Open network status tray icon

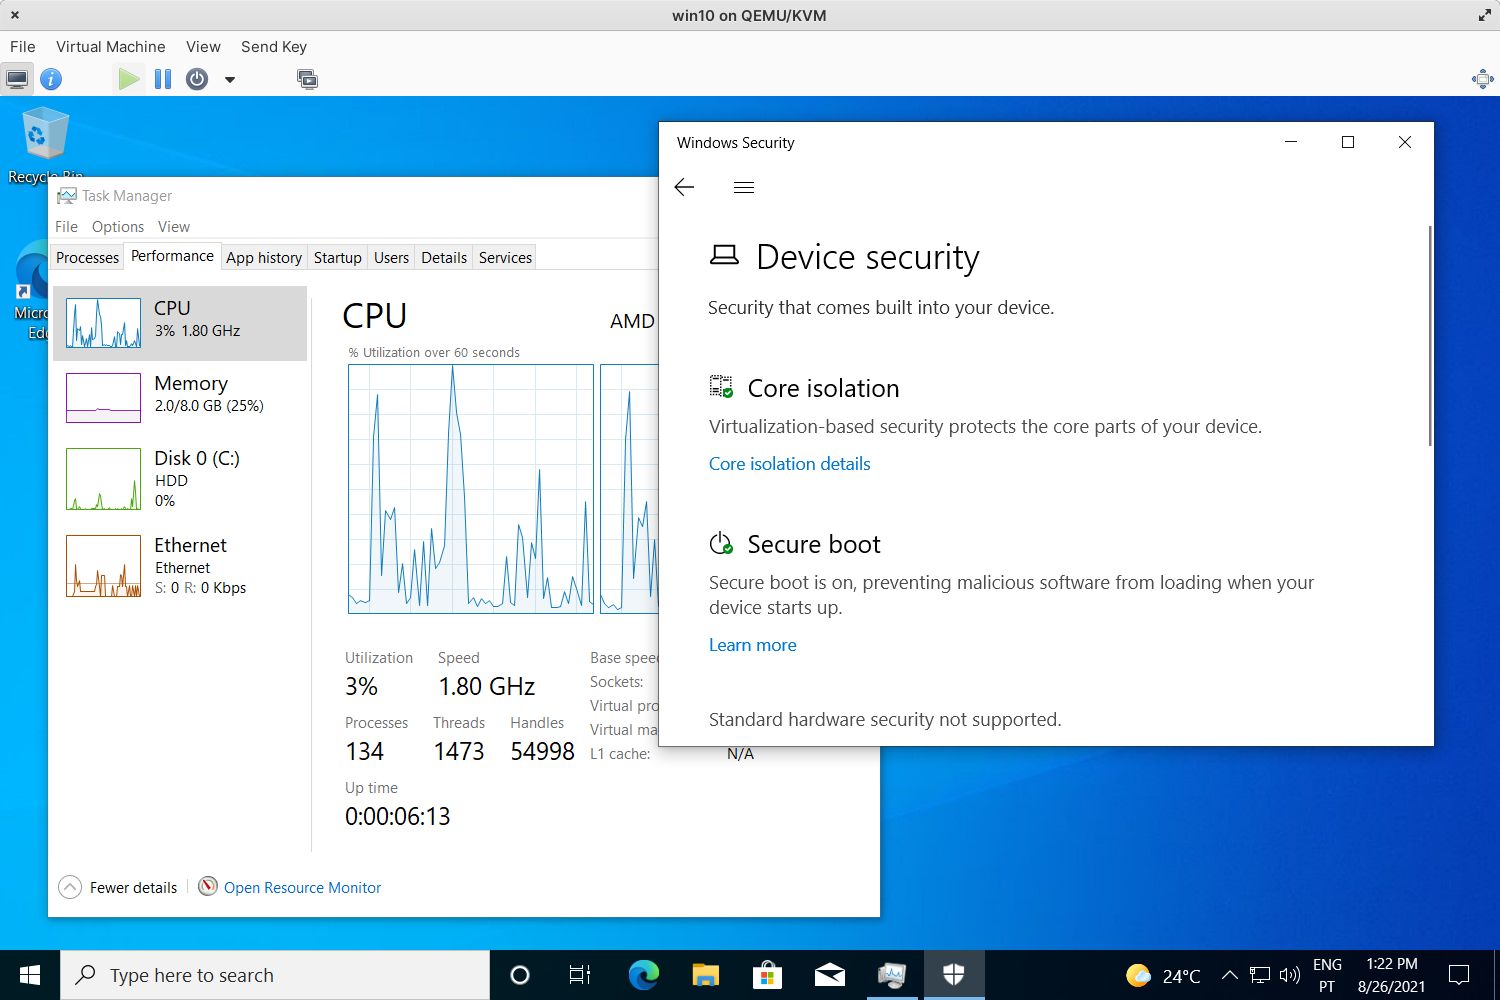tap(1260, 975)
